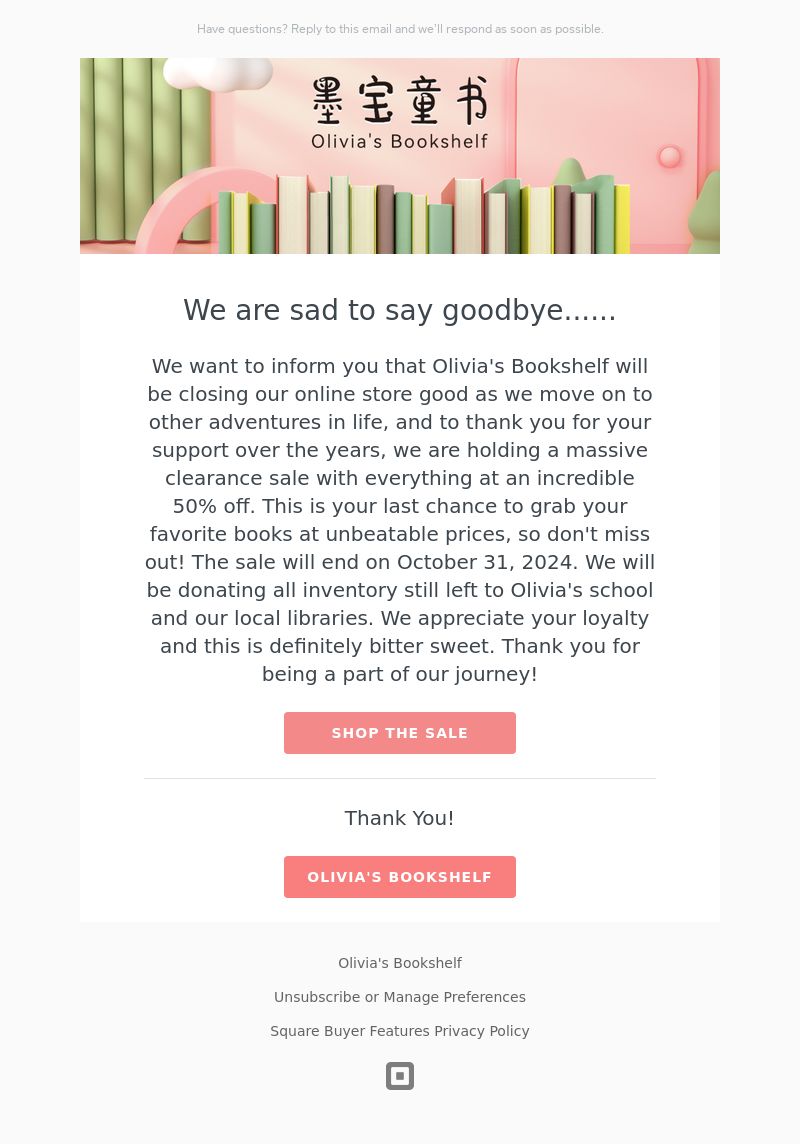
Task: Click the round pink door knob
Action: point(669,156)
